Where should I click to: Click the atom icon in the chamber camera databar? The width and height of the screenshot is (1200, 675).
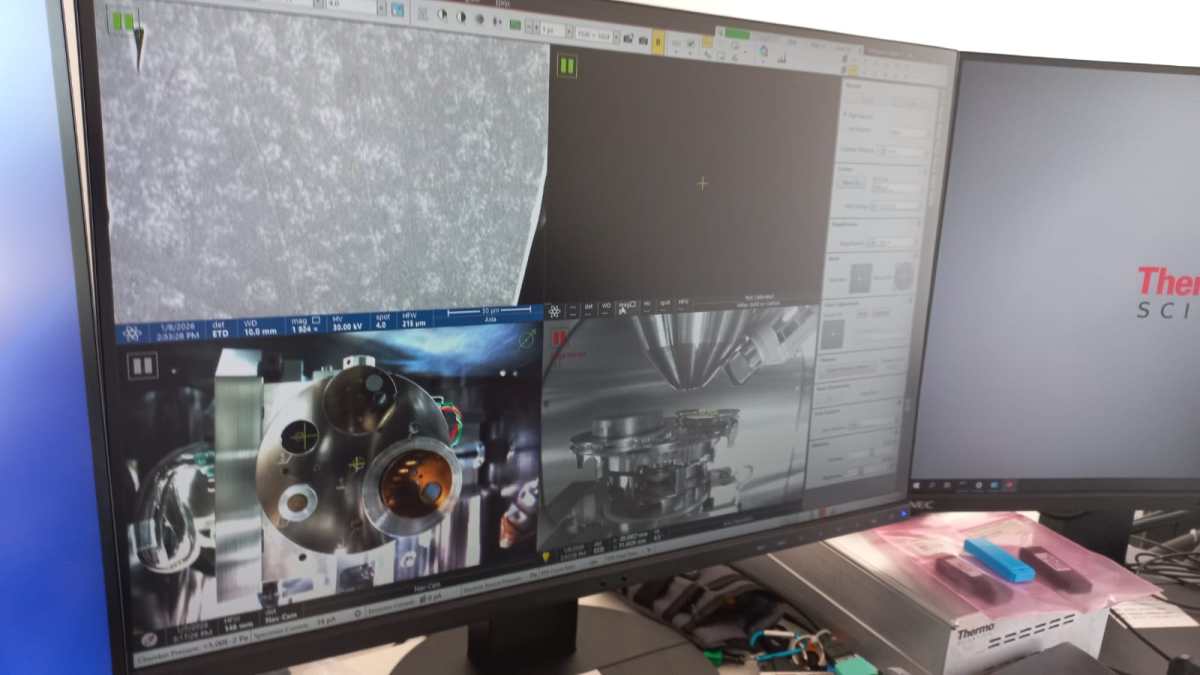[555, 312]
